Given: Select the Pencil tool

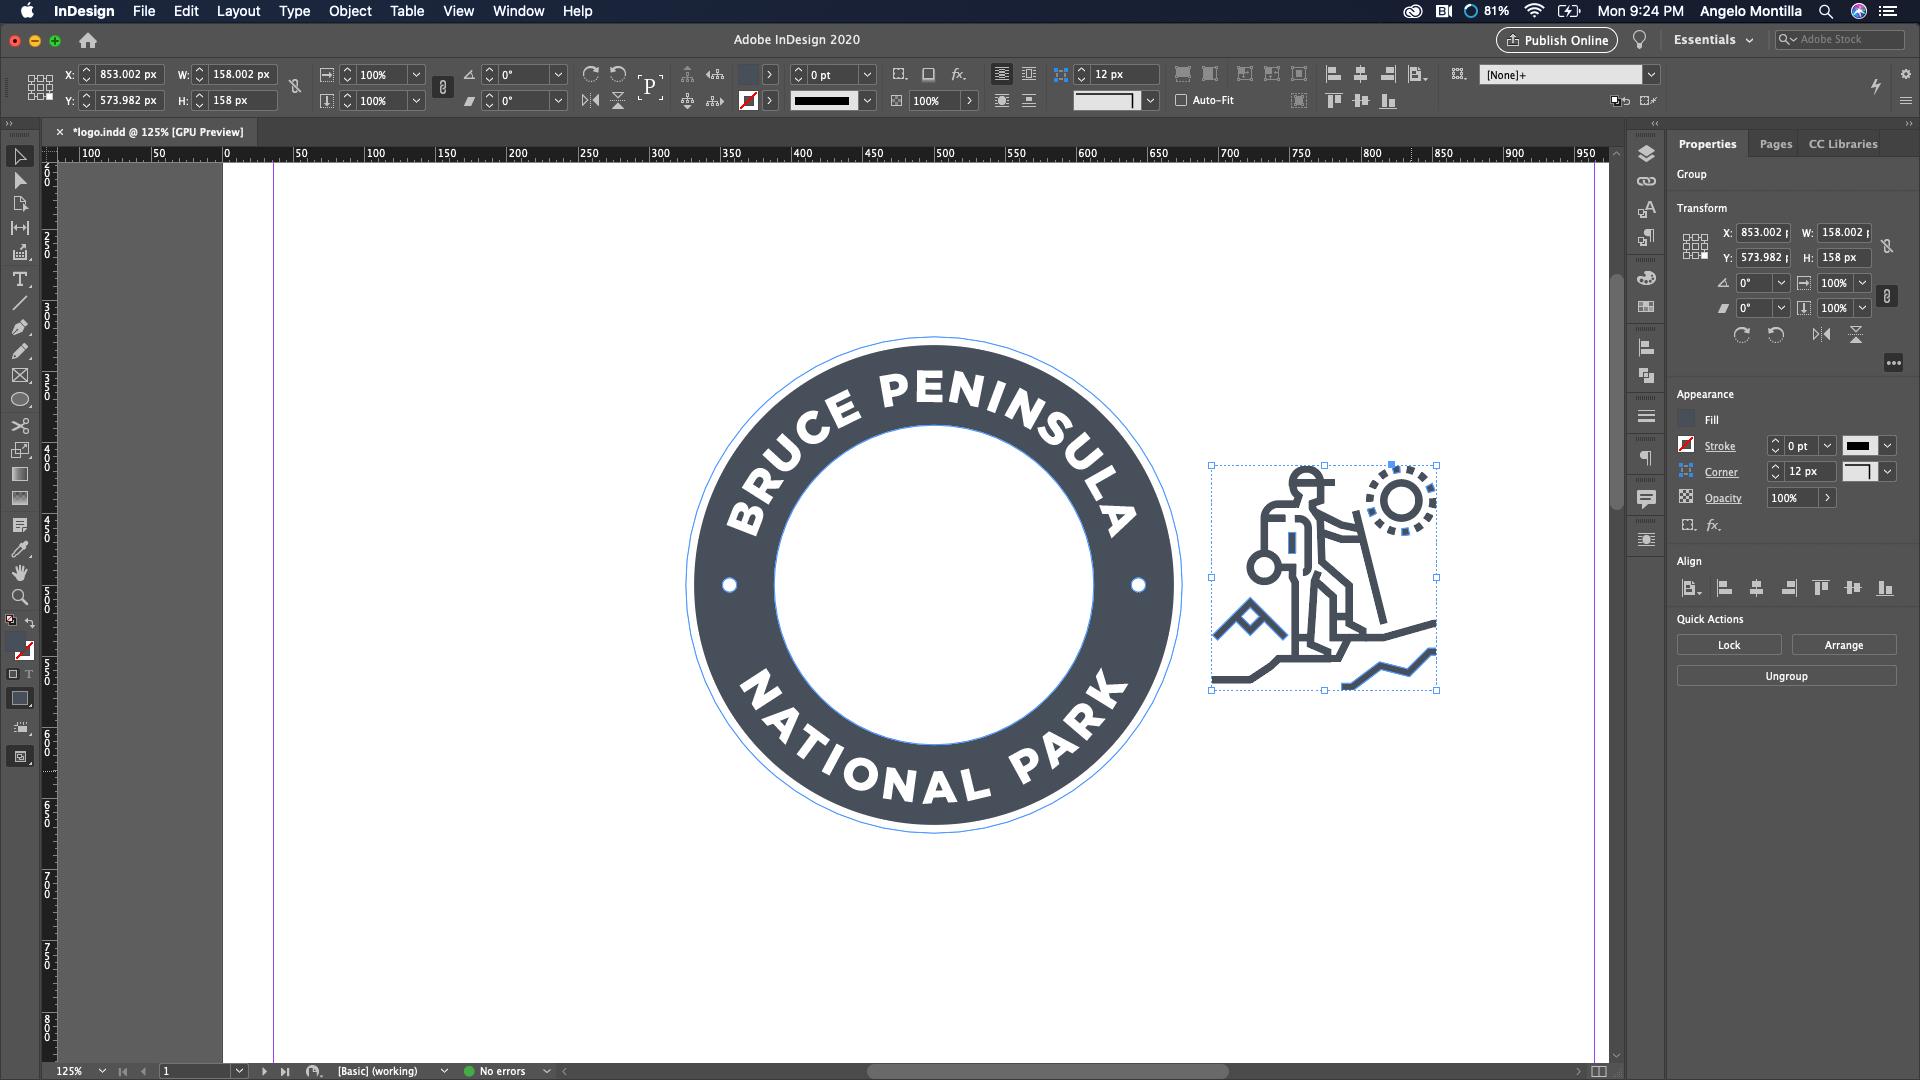Looking at the screenshot, I should (x=19, y=351).
